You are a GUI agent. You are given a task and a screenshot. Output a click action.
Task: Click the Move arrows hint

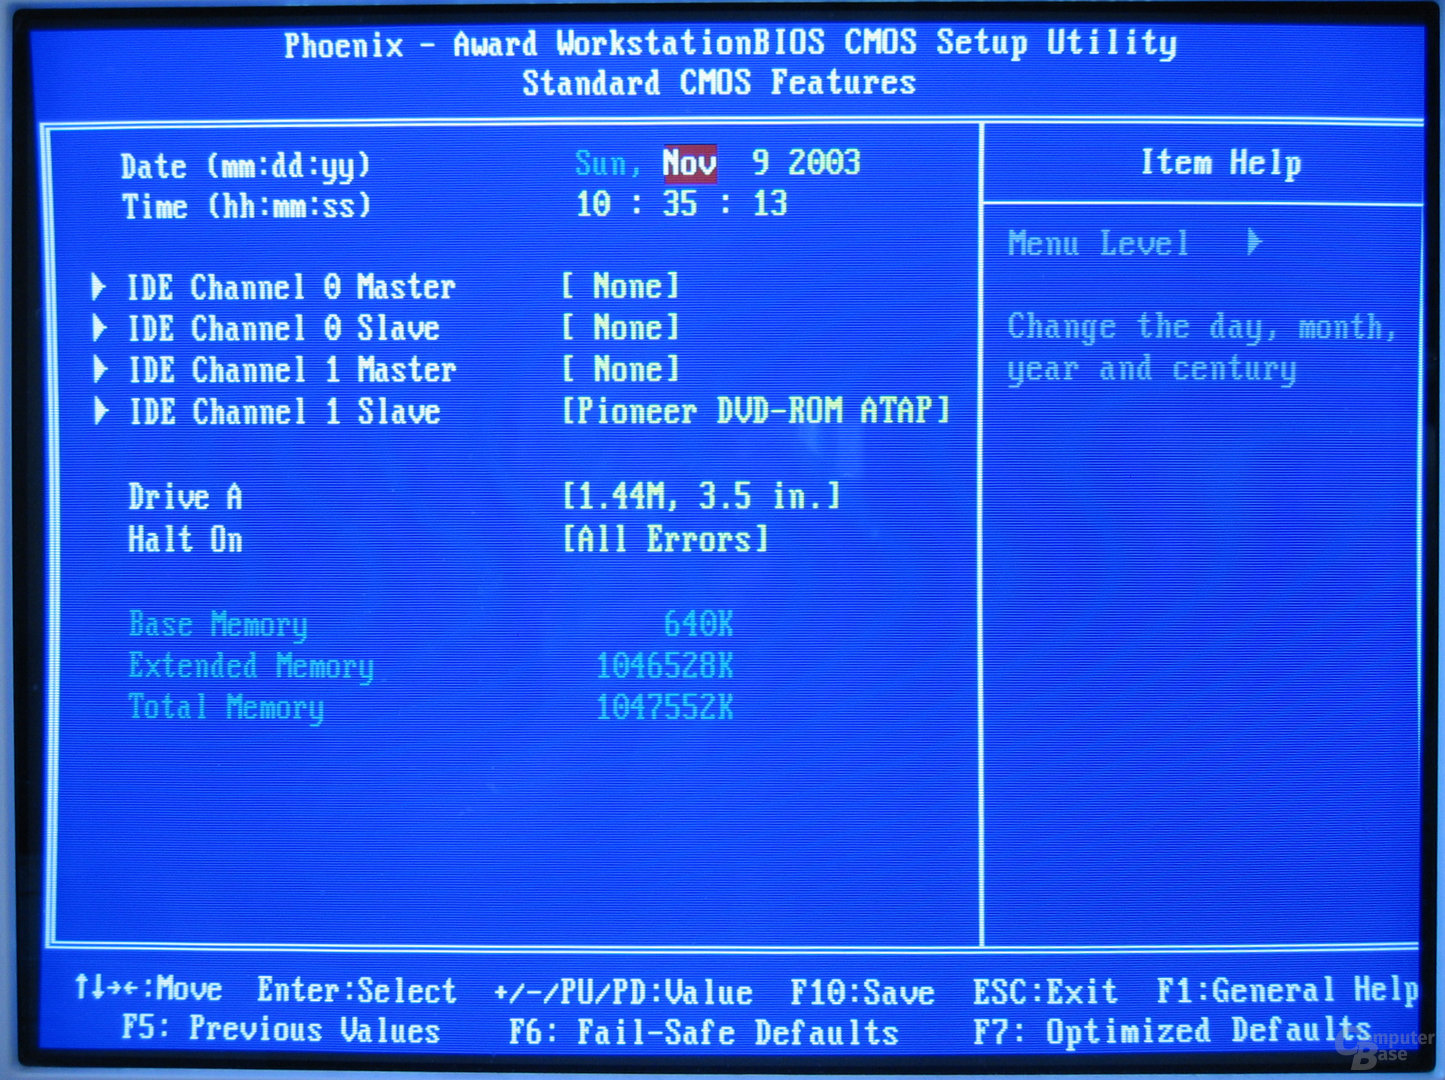point(148,989)
